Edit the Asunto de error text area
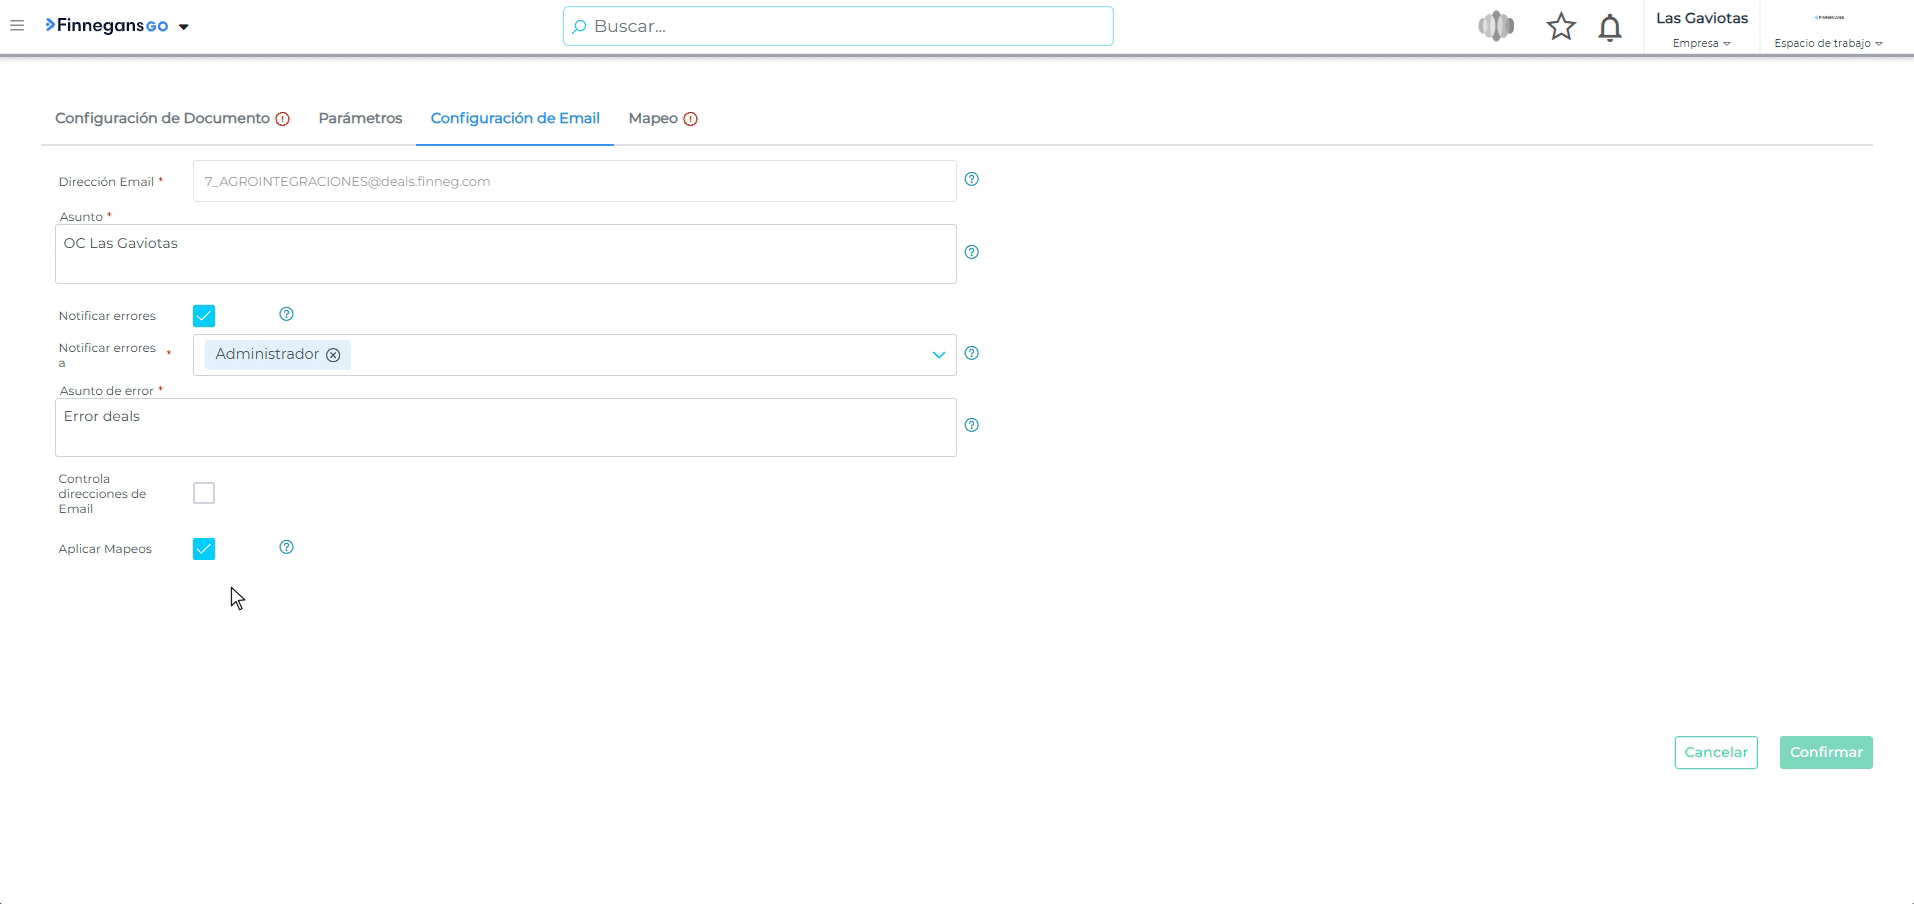This screenshot has height=904, width=1914. pos(506,427)
